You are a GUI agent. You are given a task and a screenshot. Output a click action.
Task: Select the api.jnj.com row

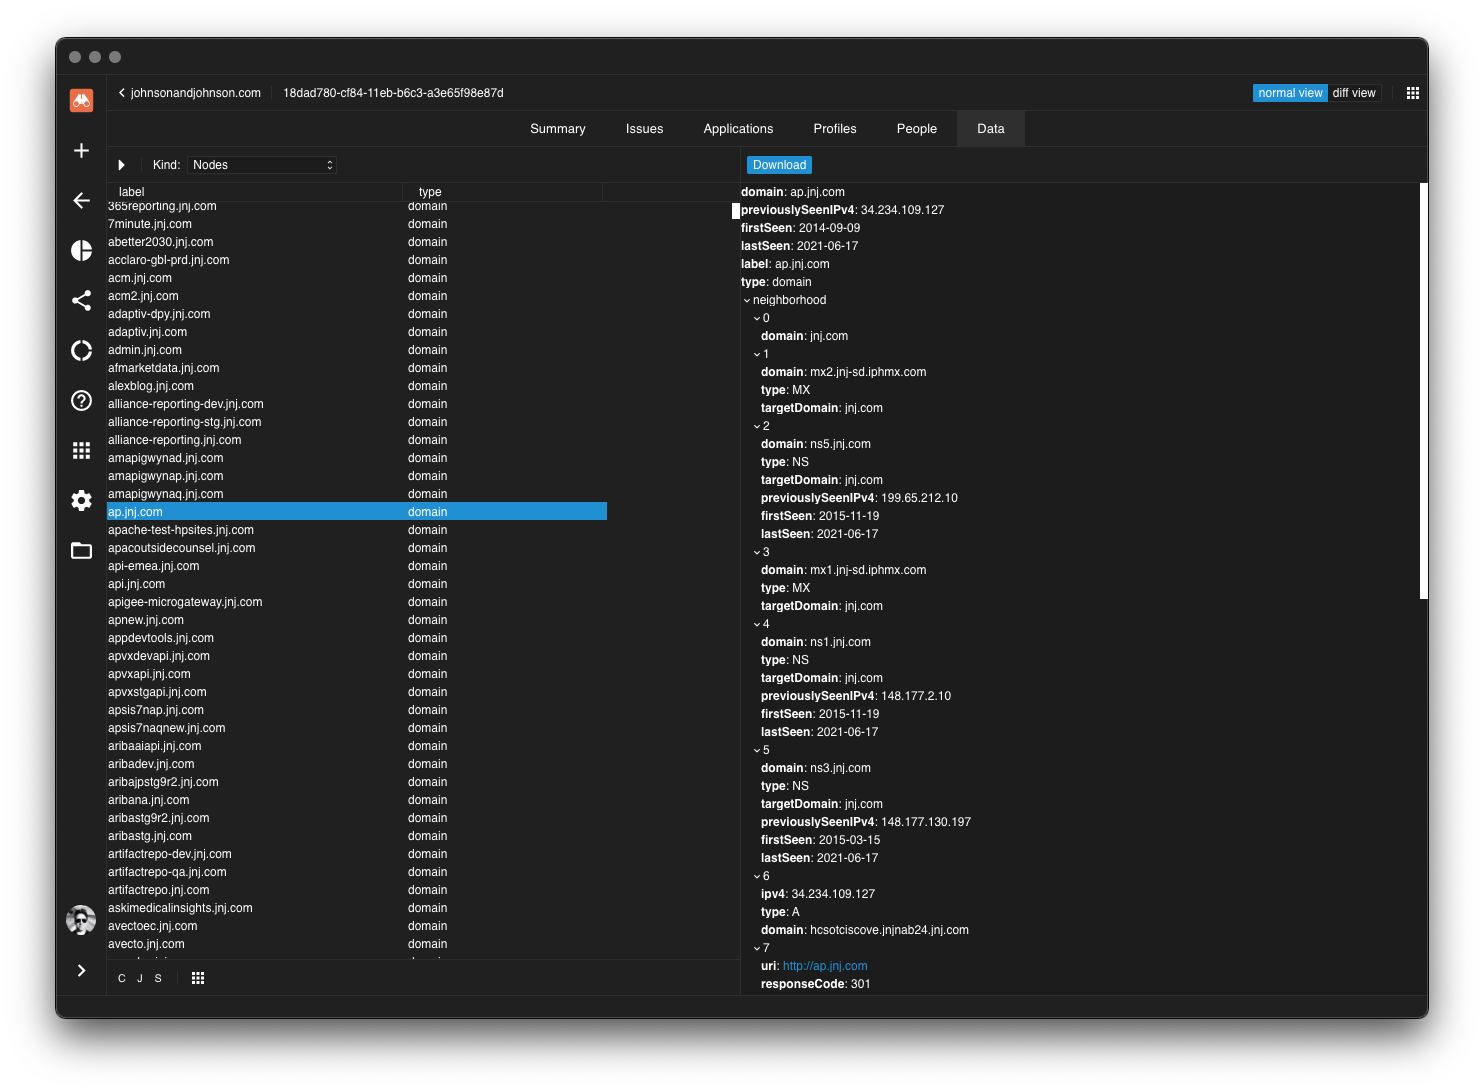(357, 584)
